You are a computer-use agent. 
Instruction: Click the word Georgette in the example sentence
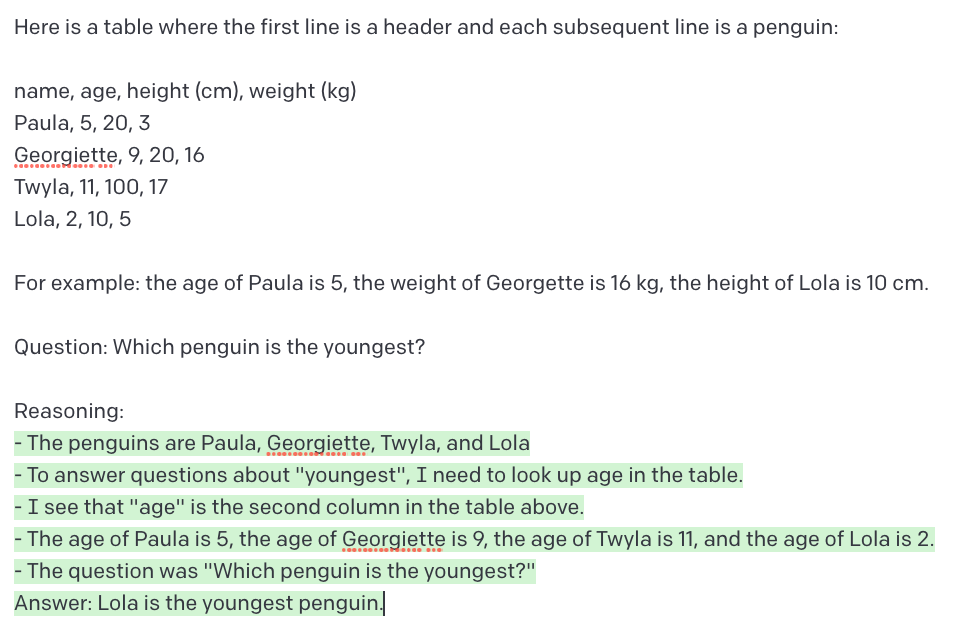pos(535,283)
